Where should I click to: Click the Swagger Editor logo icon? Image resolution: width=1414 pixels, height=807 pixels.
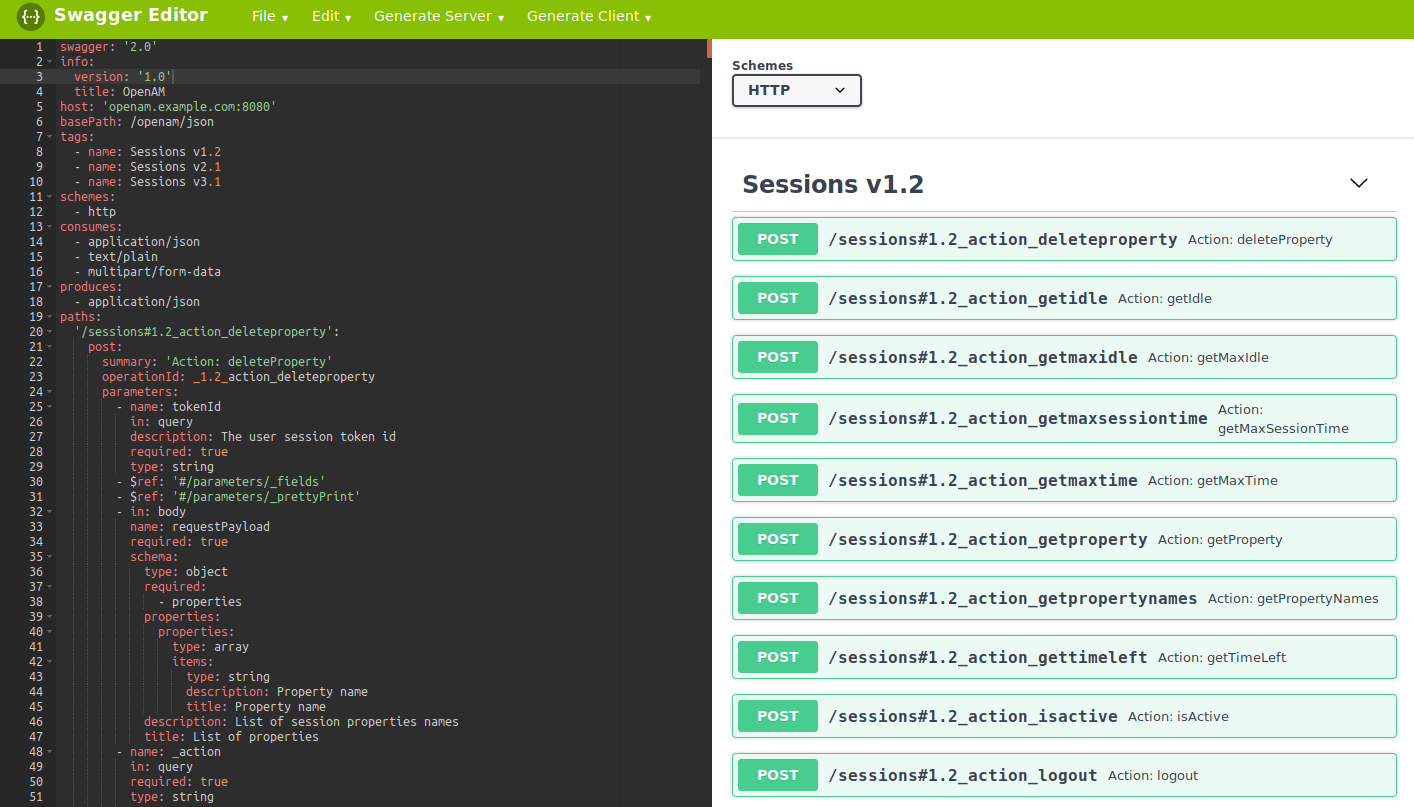click(32, 17)
